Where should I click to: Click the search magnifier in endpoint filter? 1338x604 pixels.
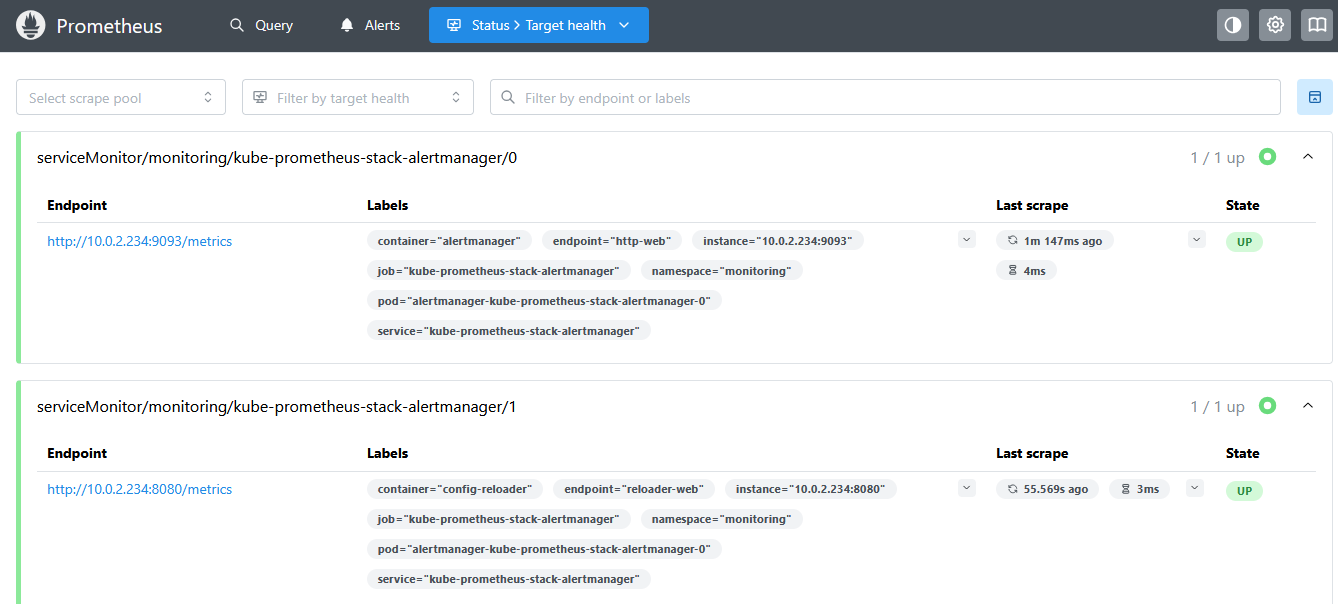click(x=508, y=97)
